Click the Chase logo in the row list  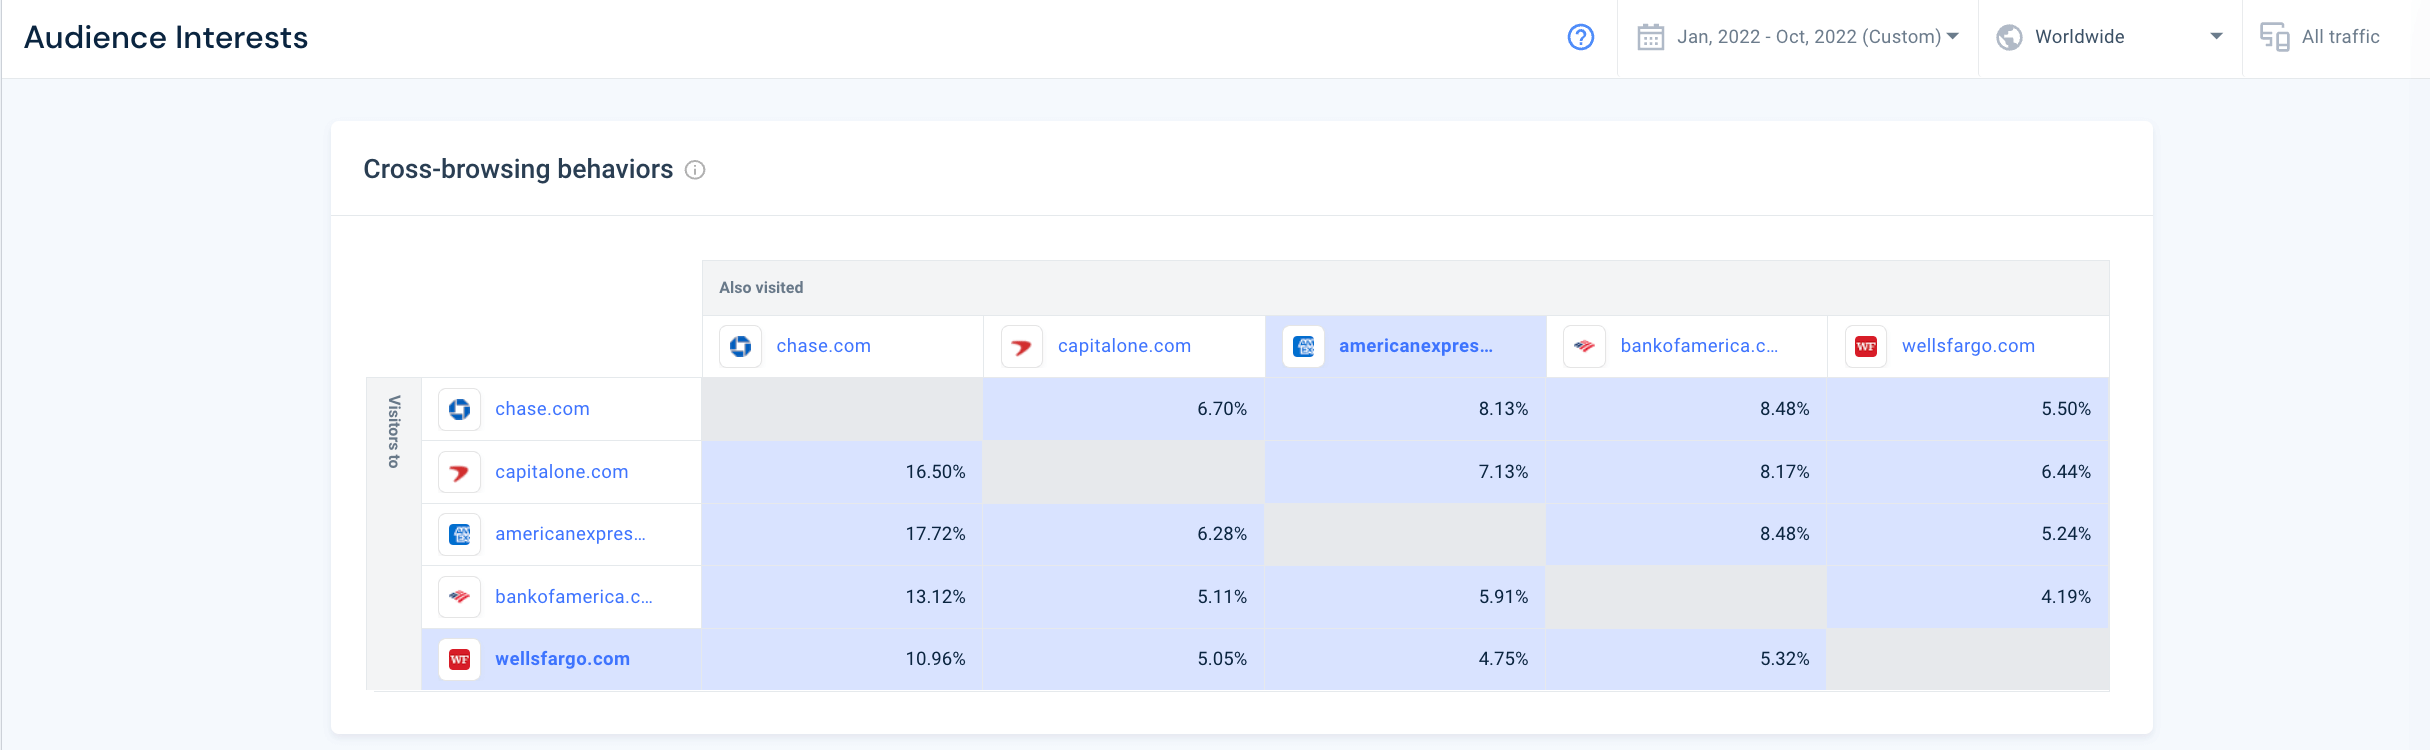460,409
